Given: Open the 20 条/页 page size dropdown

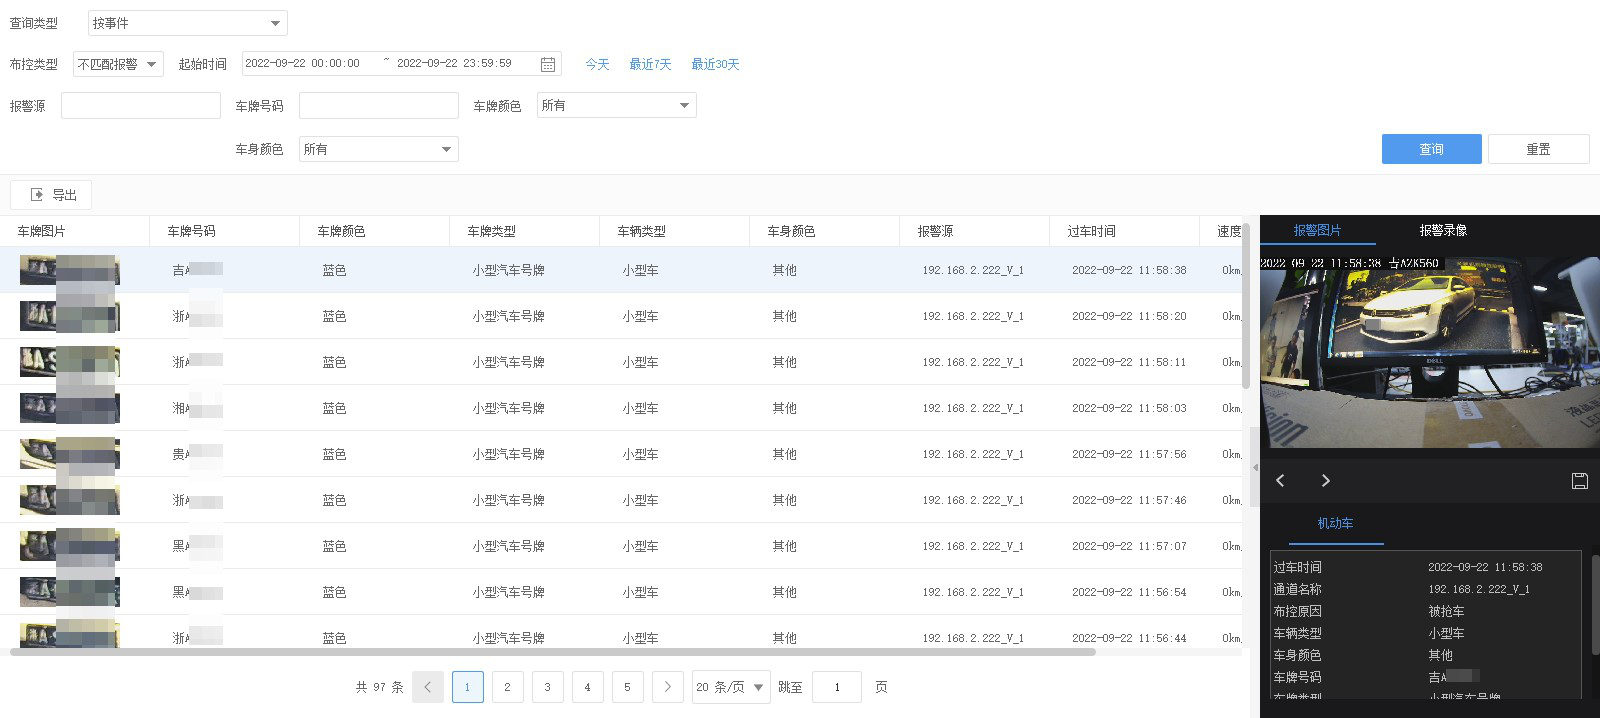Looking at the screenshot, I should pos(731,687).
